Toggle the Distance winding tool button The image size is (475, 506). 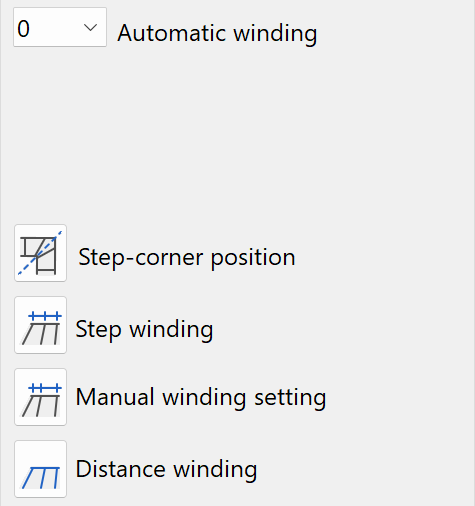[x=40, y=469]
